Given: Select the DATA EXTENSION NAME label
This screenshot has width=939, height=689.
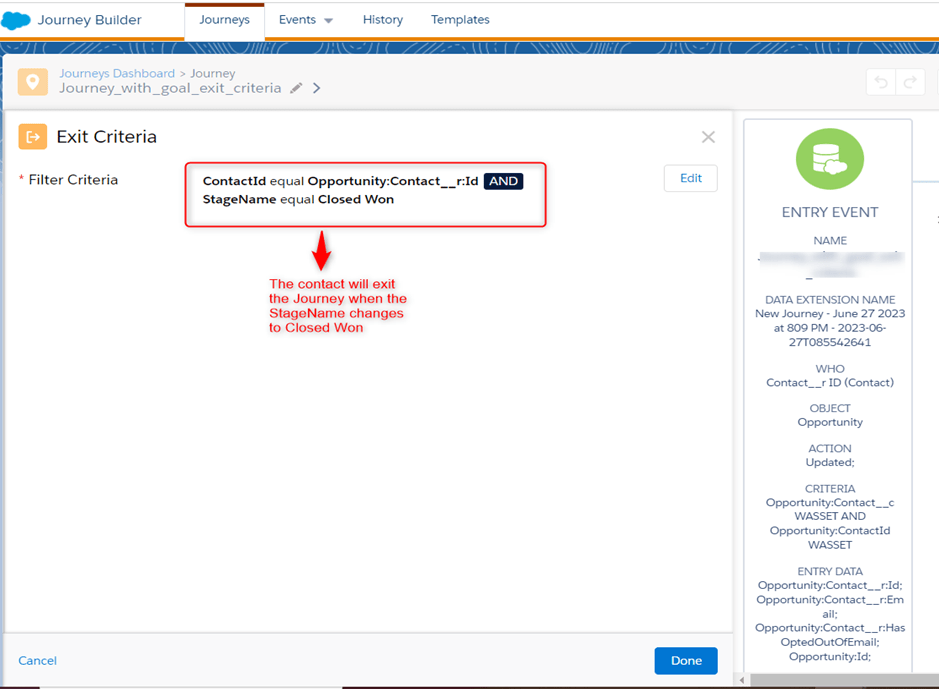Looking at the screenshot, I should coord(830,300).
